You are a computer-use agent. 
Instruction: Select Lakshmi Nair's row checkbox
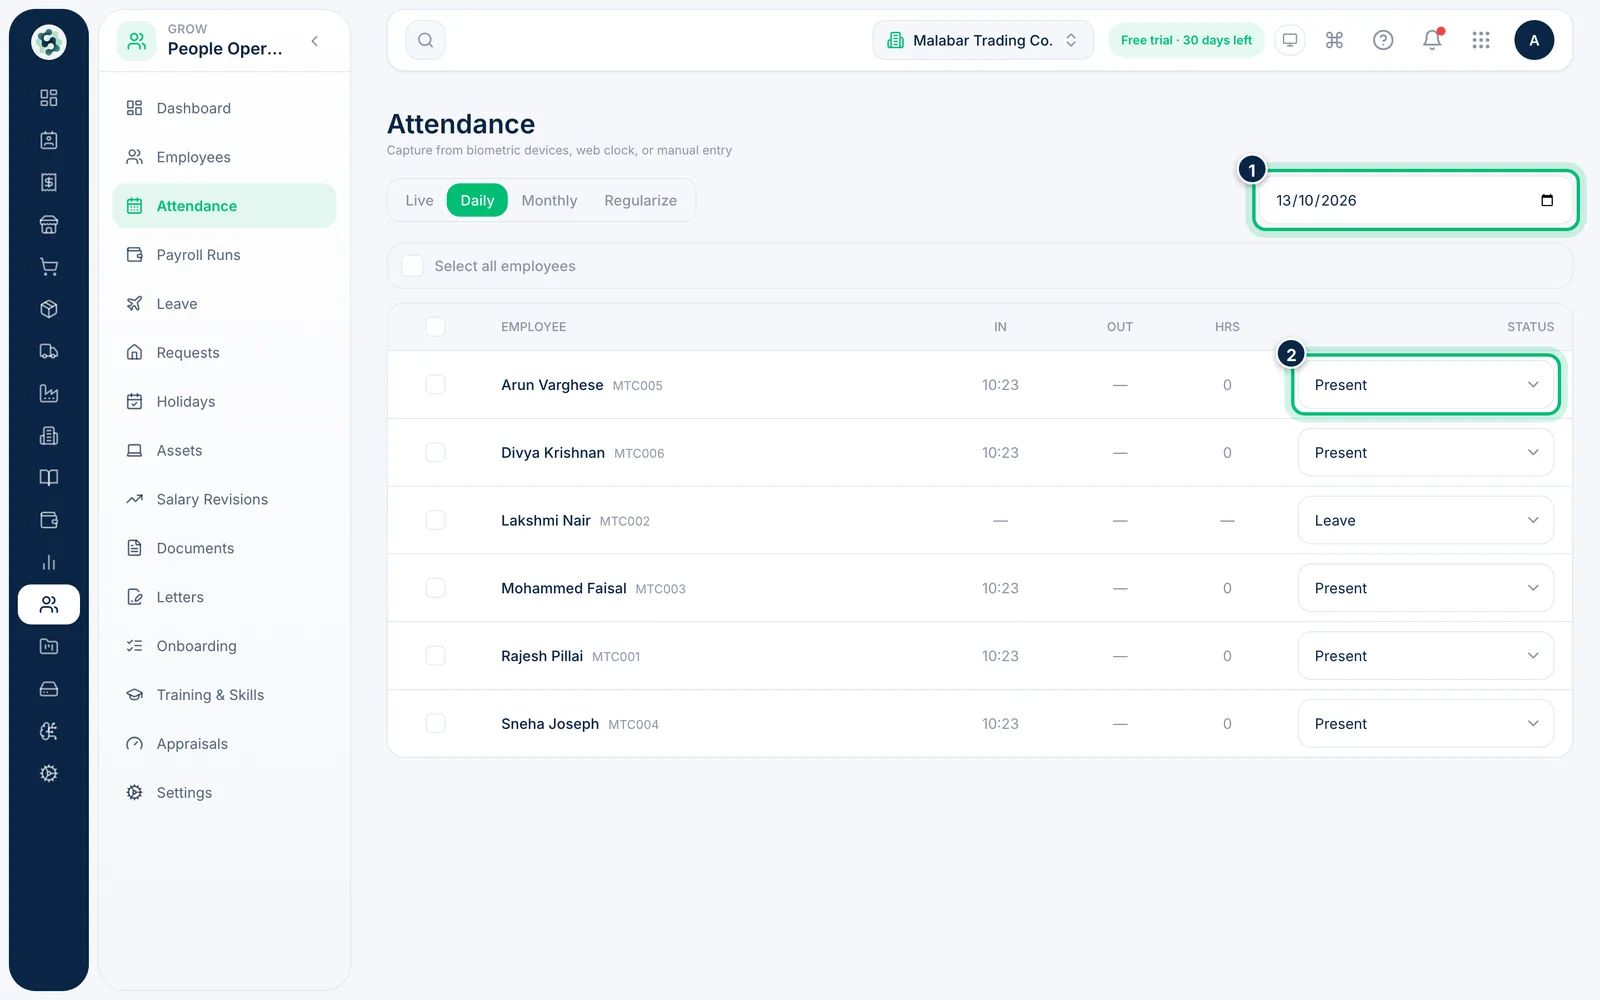pos(435,520)
